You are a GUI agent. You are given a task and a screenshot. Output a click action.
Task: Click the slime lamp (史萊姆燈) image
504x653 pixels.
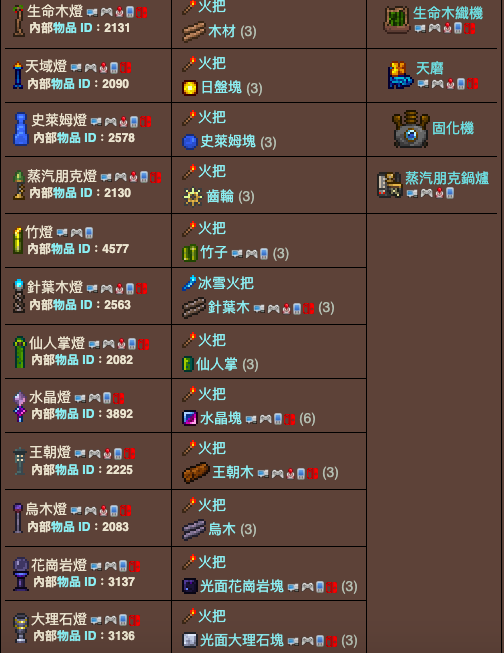pyautogui.click(x=20, y=129)
